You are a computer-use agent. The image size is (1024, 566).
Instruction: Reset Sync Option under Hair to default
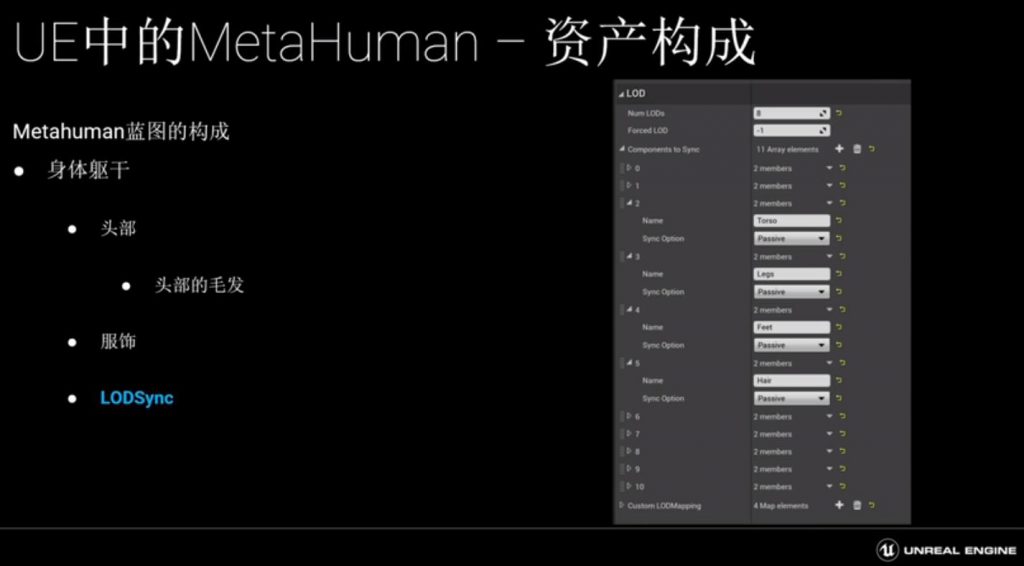(x=839, y=398)
